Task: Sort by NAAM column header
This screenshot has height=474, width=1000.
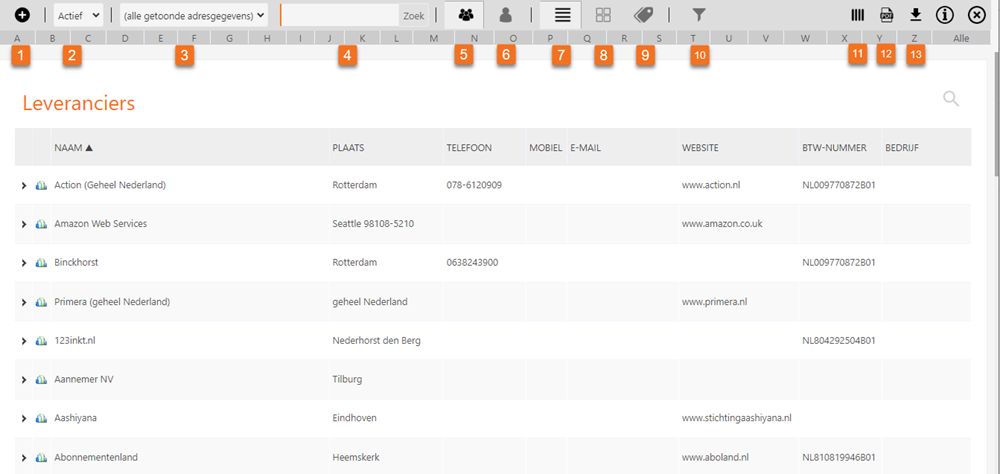Action: point(74,147)
